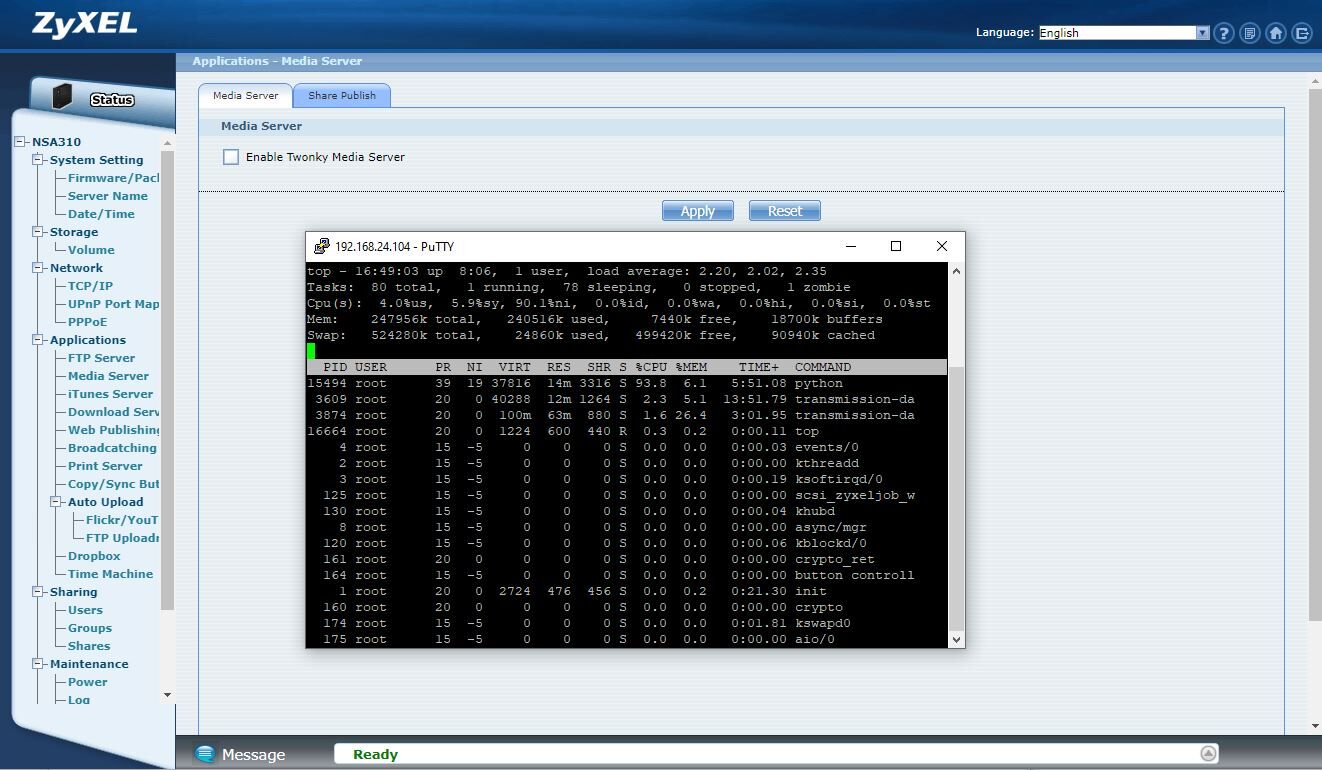The image size is (1322, 770).
Task: Collapse the Maintenance tree node
Action: click(x=39, y=664)
